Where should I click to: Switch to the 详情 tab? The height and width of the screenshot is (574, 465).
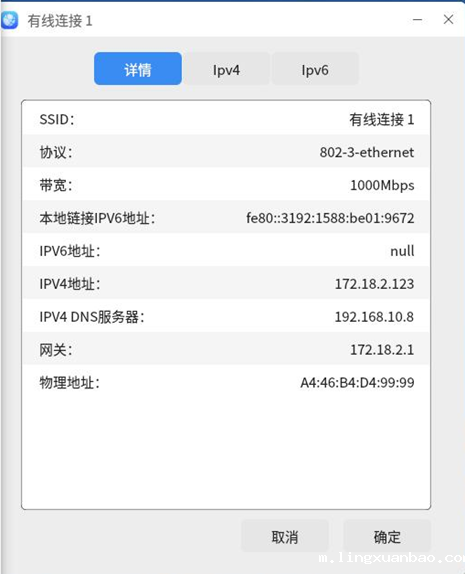[138, 68]
